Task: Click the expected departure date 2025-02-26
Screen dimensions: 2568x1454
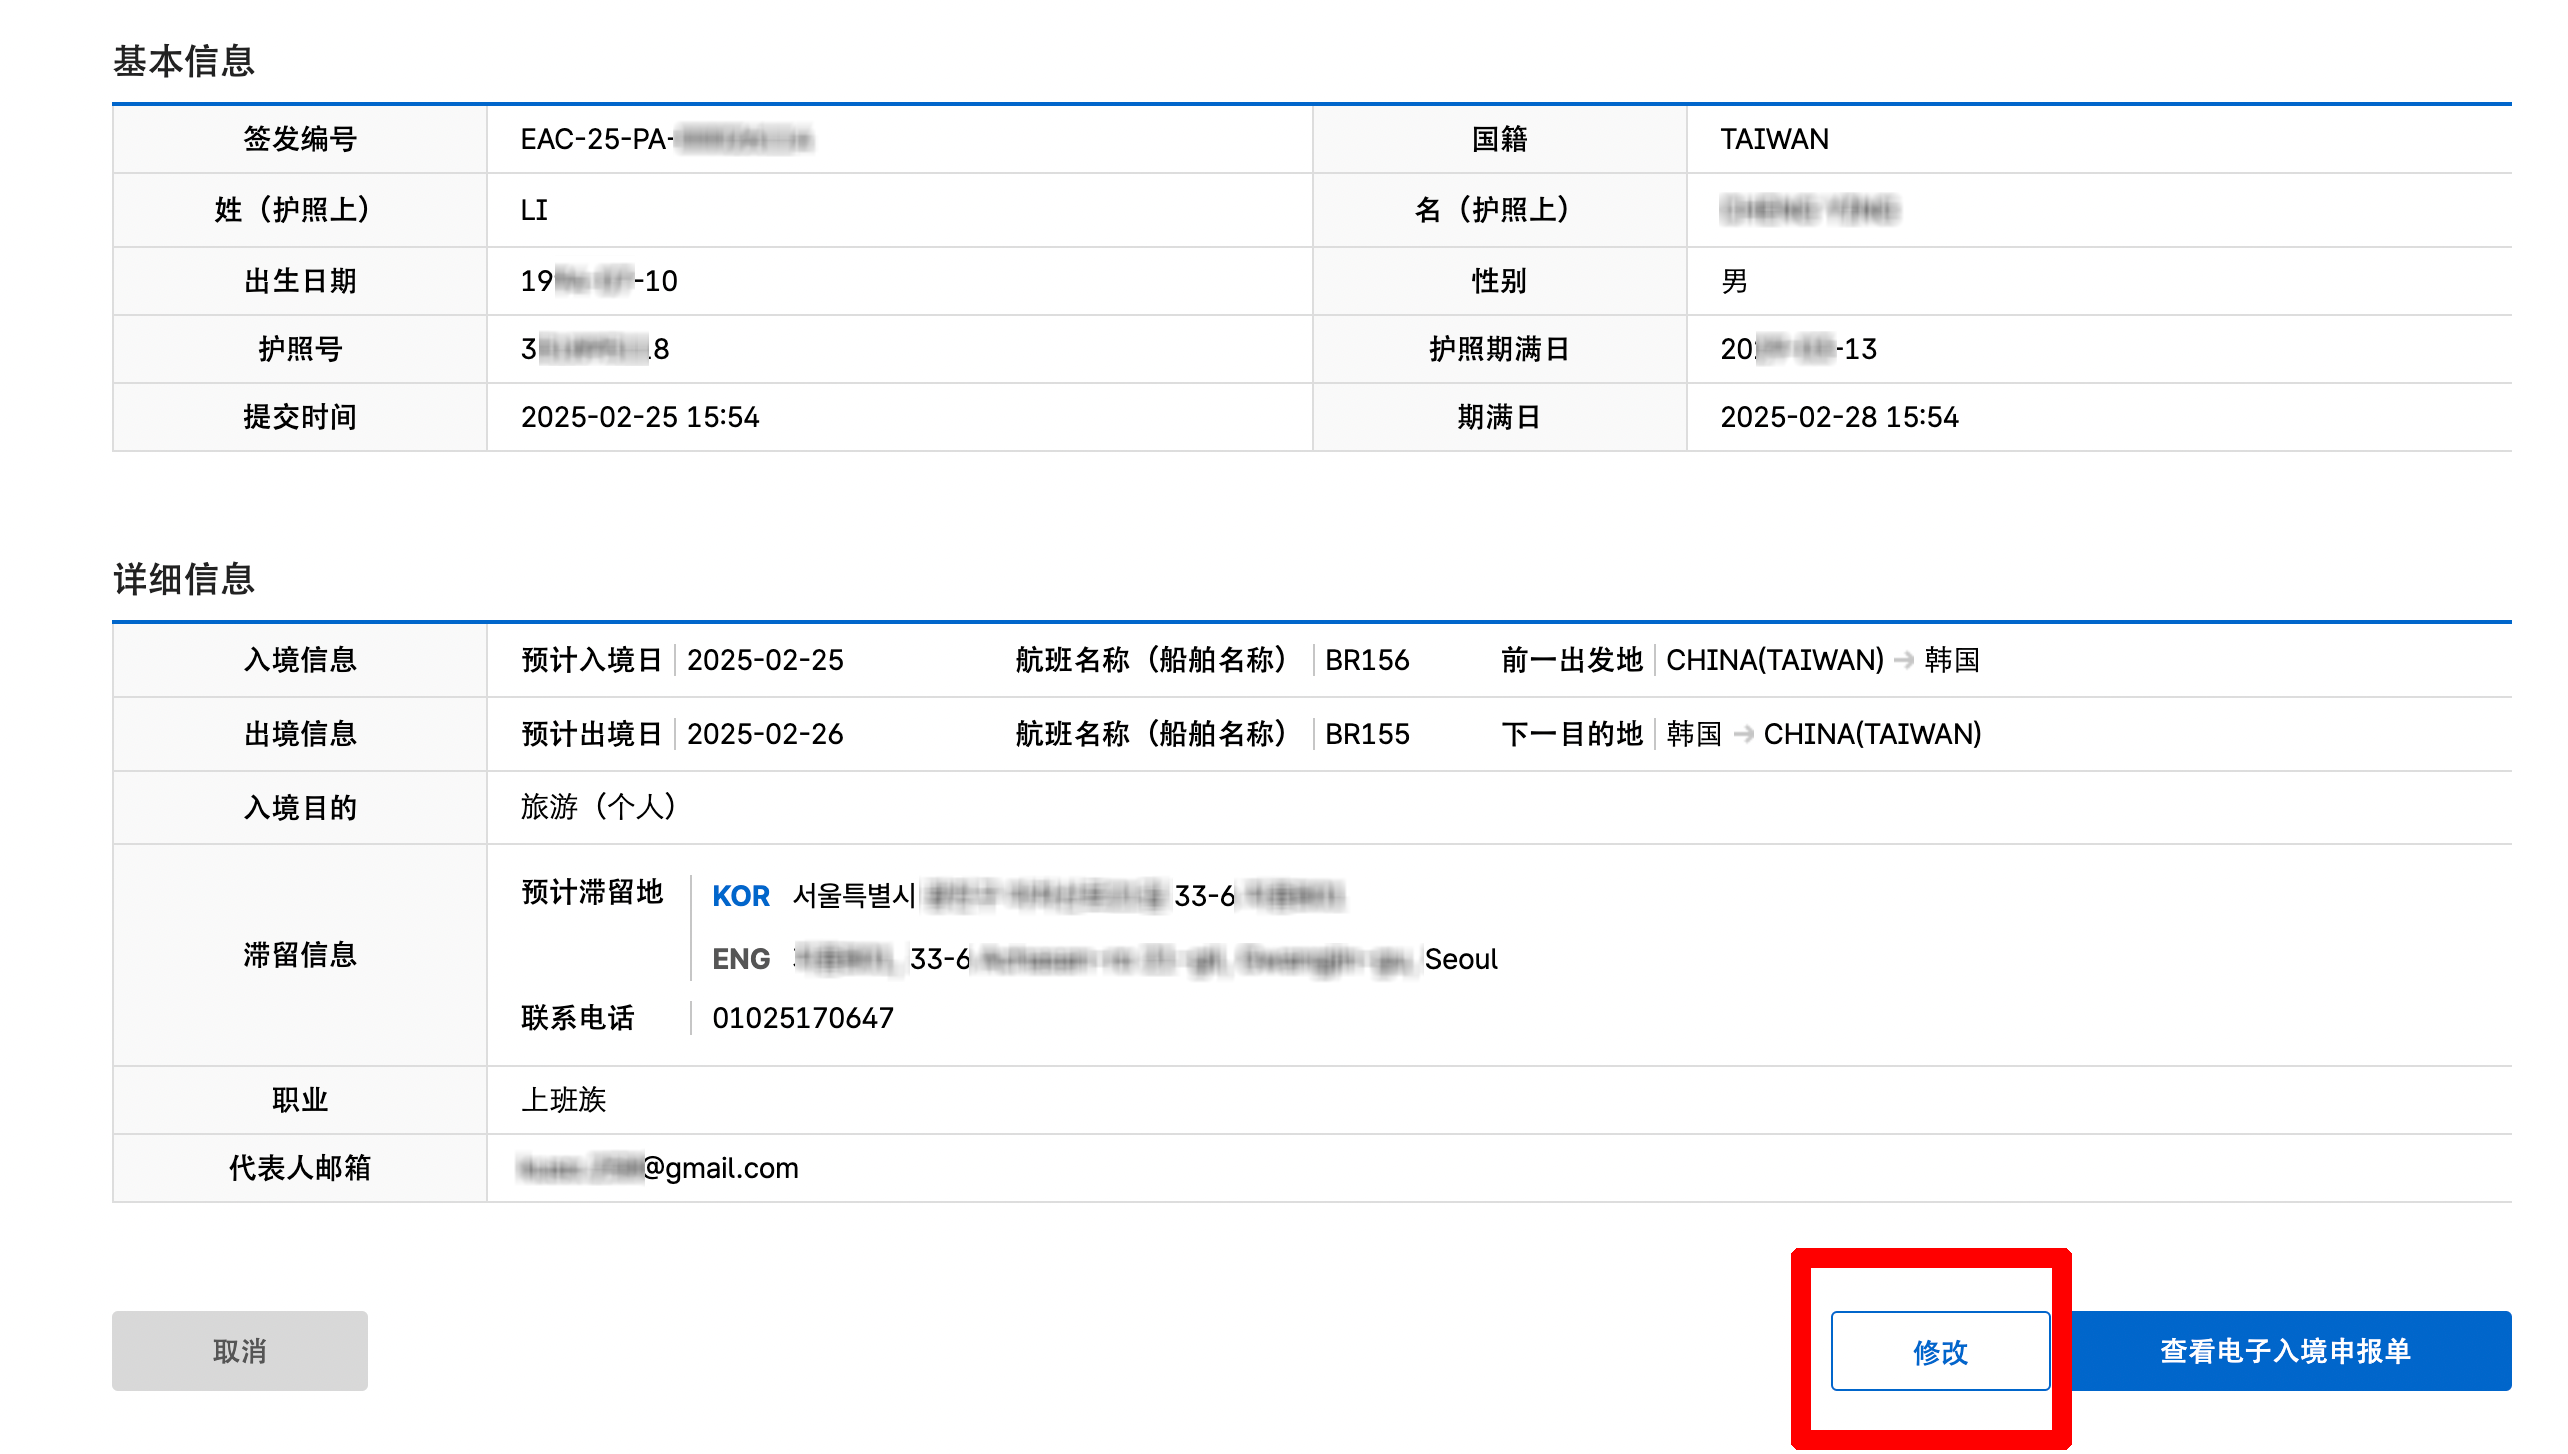Action: pos(765,734)
